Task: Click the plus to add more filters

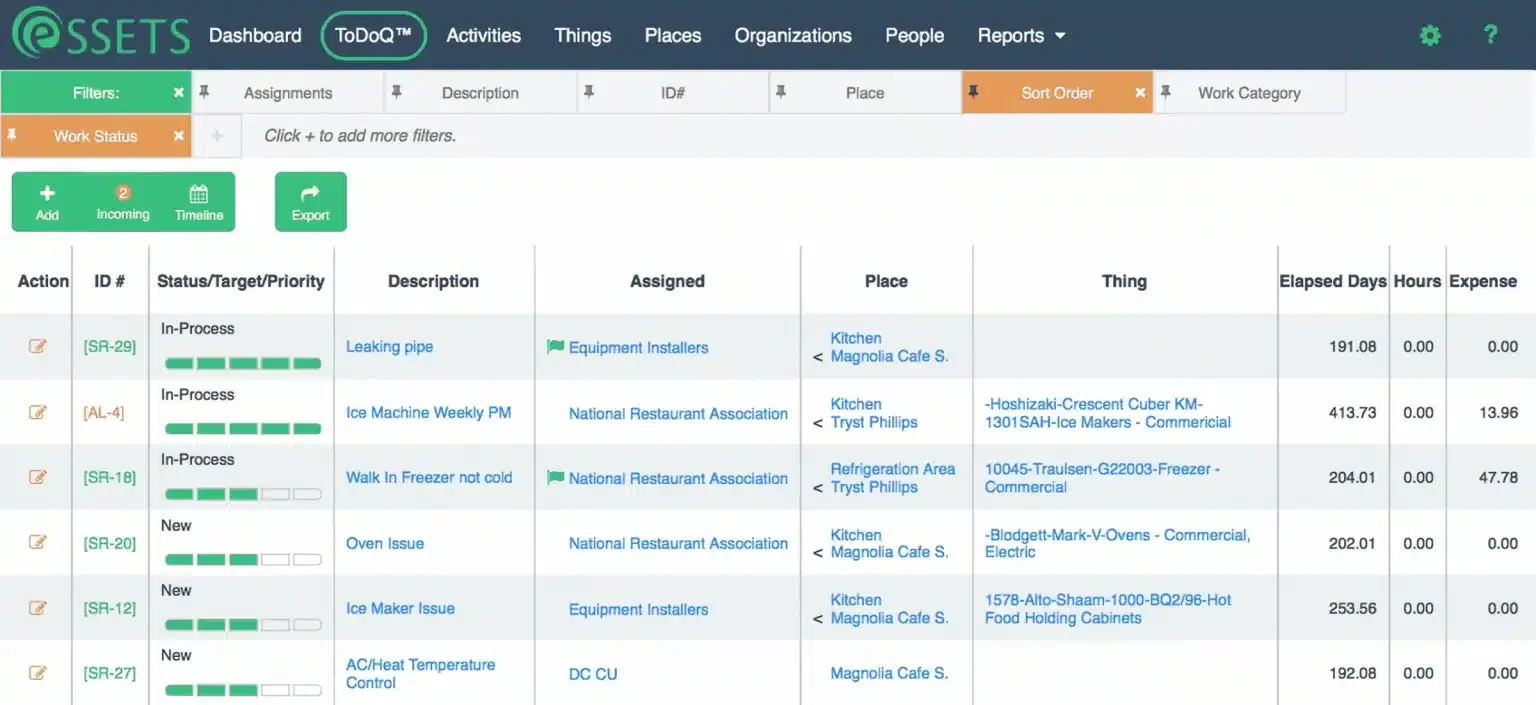Action: [217, 136]
